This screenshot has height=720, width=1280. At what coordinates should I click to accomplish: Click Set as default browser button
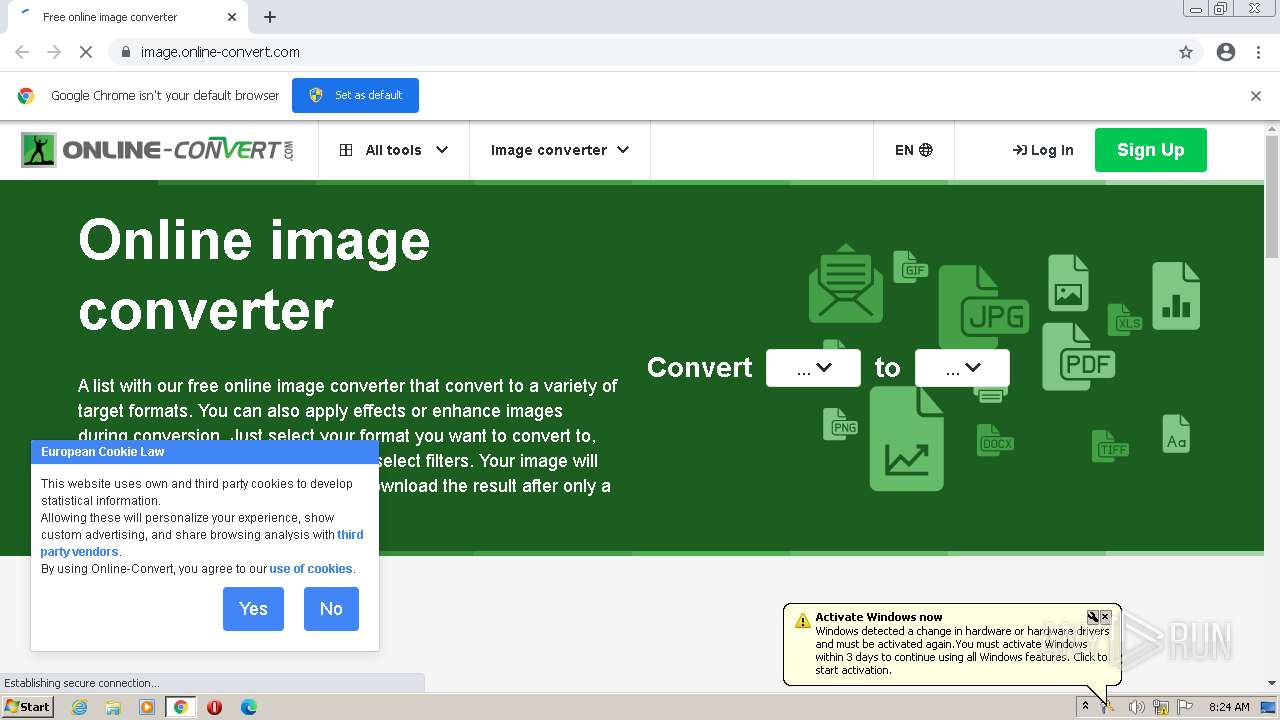coord(355,95)
